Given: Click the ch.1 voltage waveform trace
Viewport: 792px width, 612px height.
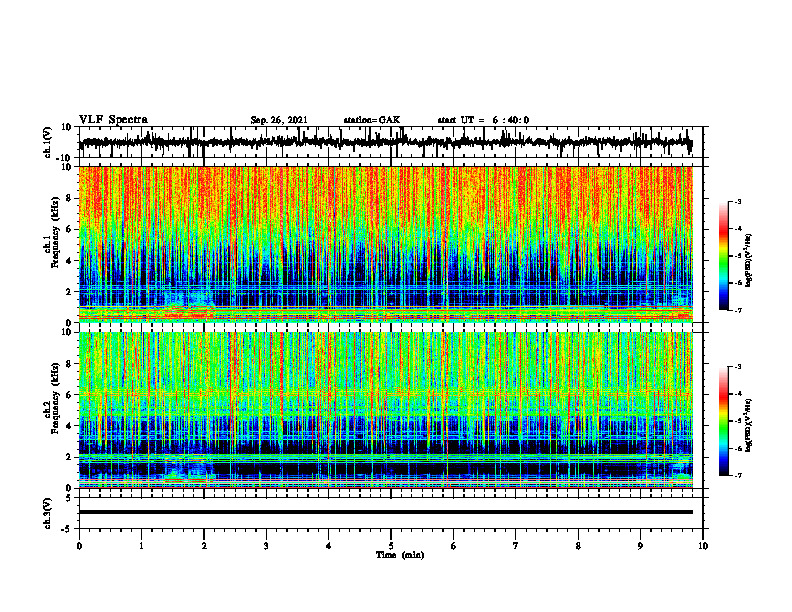Looking at the screenshot, I should tap(385, 142).
